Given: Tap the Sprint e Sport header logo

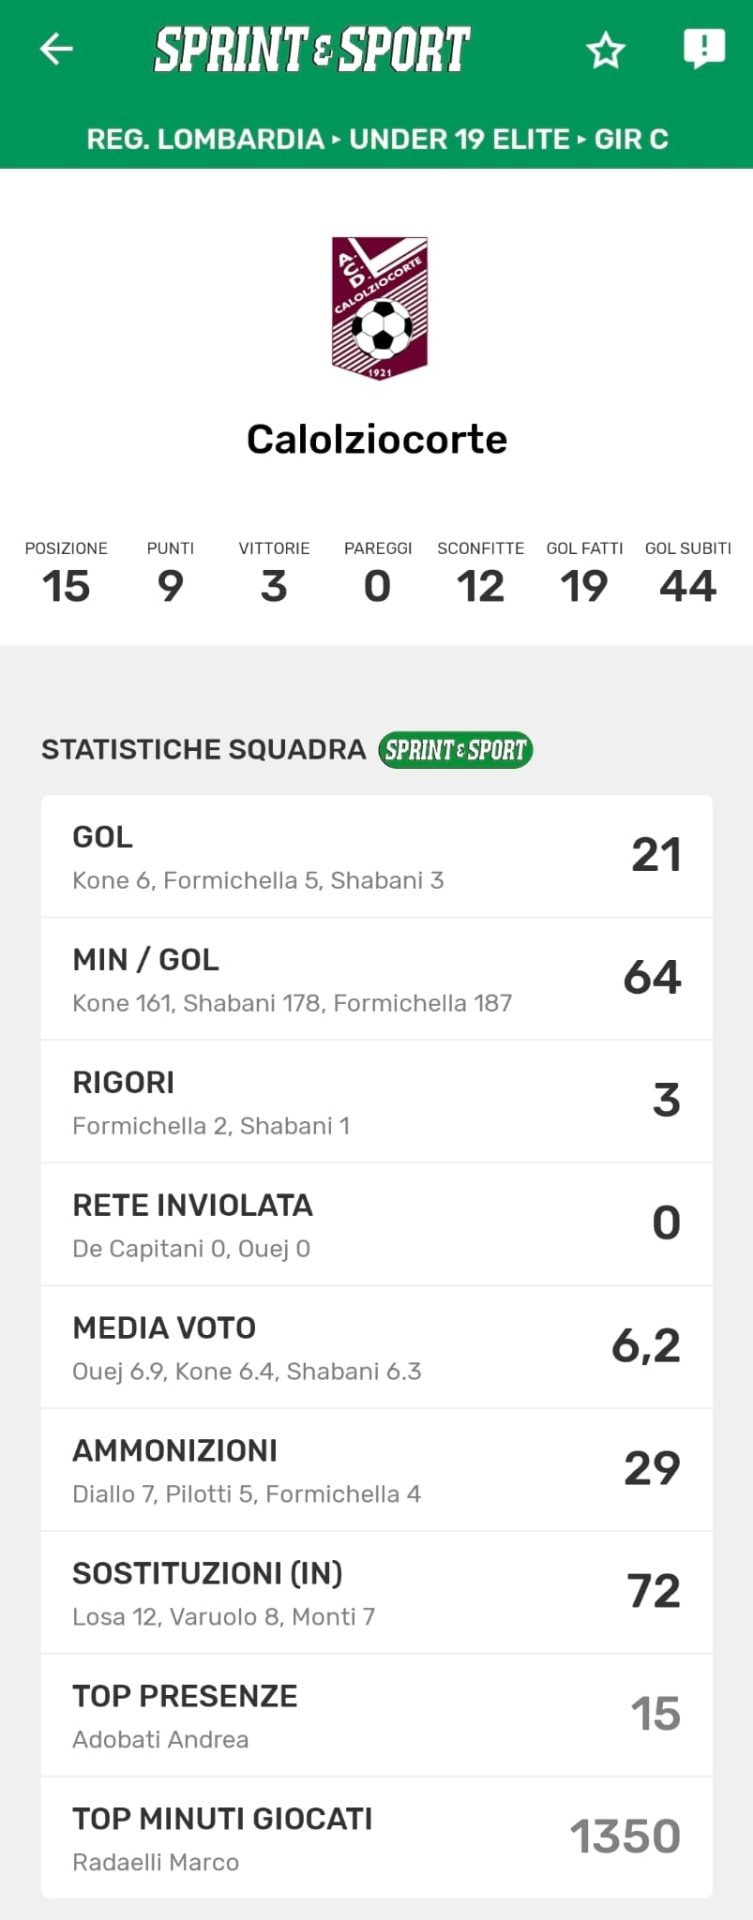Looking at the screenshot, I should pyautogui.click(x=311, y=49).
